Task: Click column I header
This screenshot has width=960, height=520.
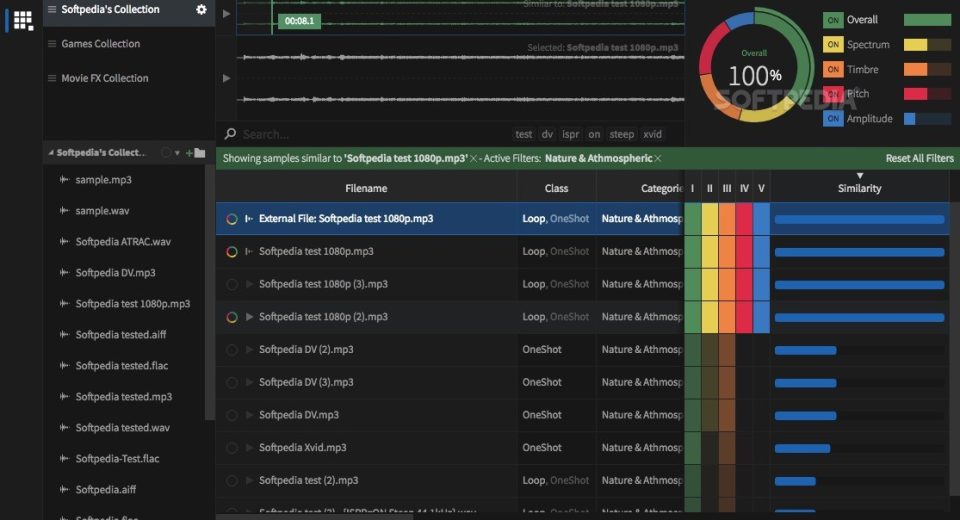Action: (692, 188)
